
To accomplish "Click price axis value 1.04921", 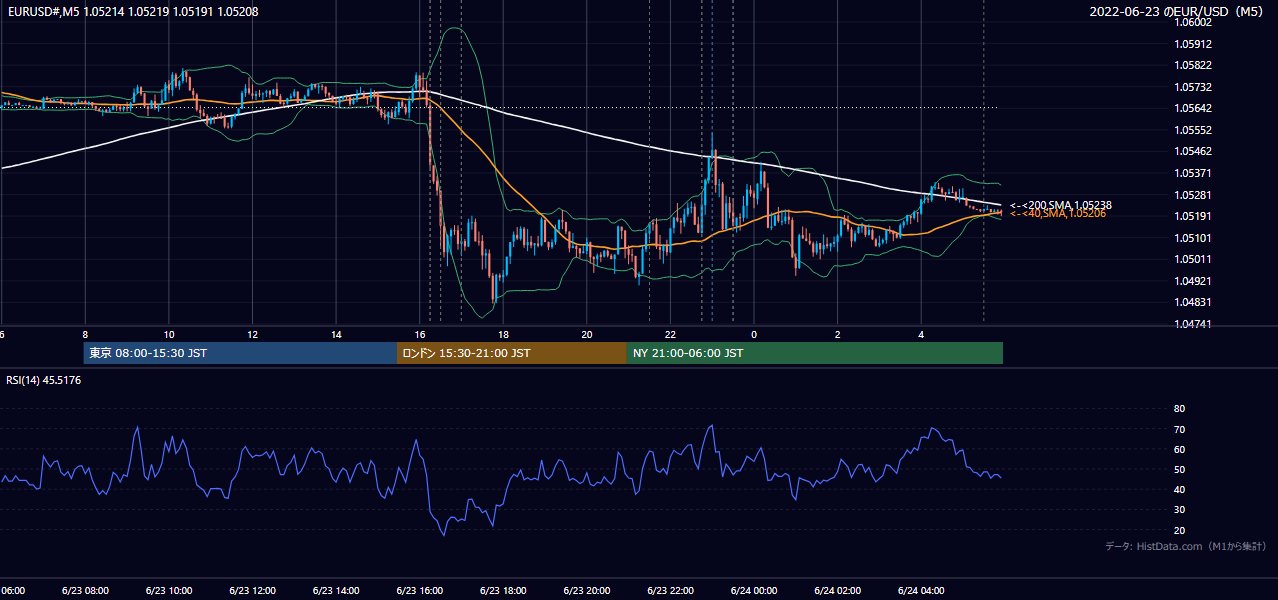I will [1192, 281].
